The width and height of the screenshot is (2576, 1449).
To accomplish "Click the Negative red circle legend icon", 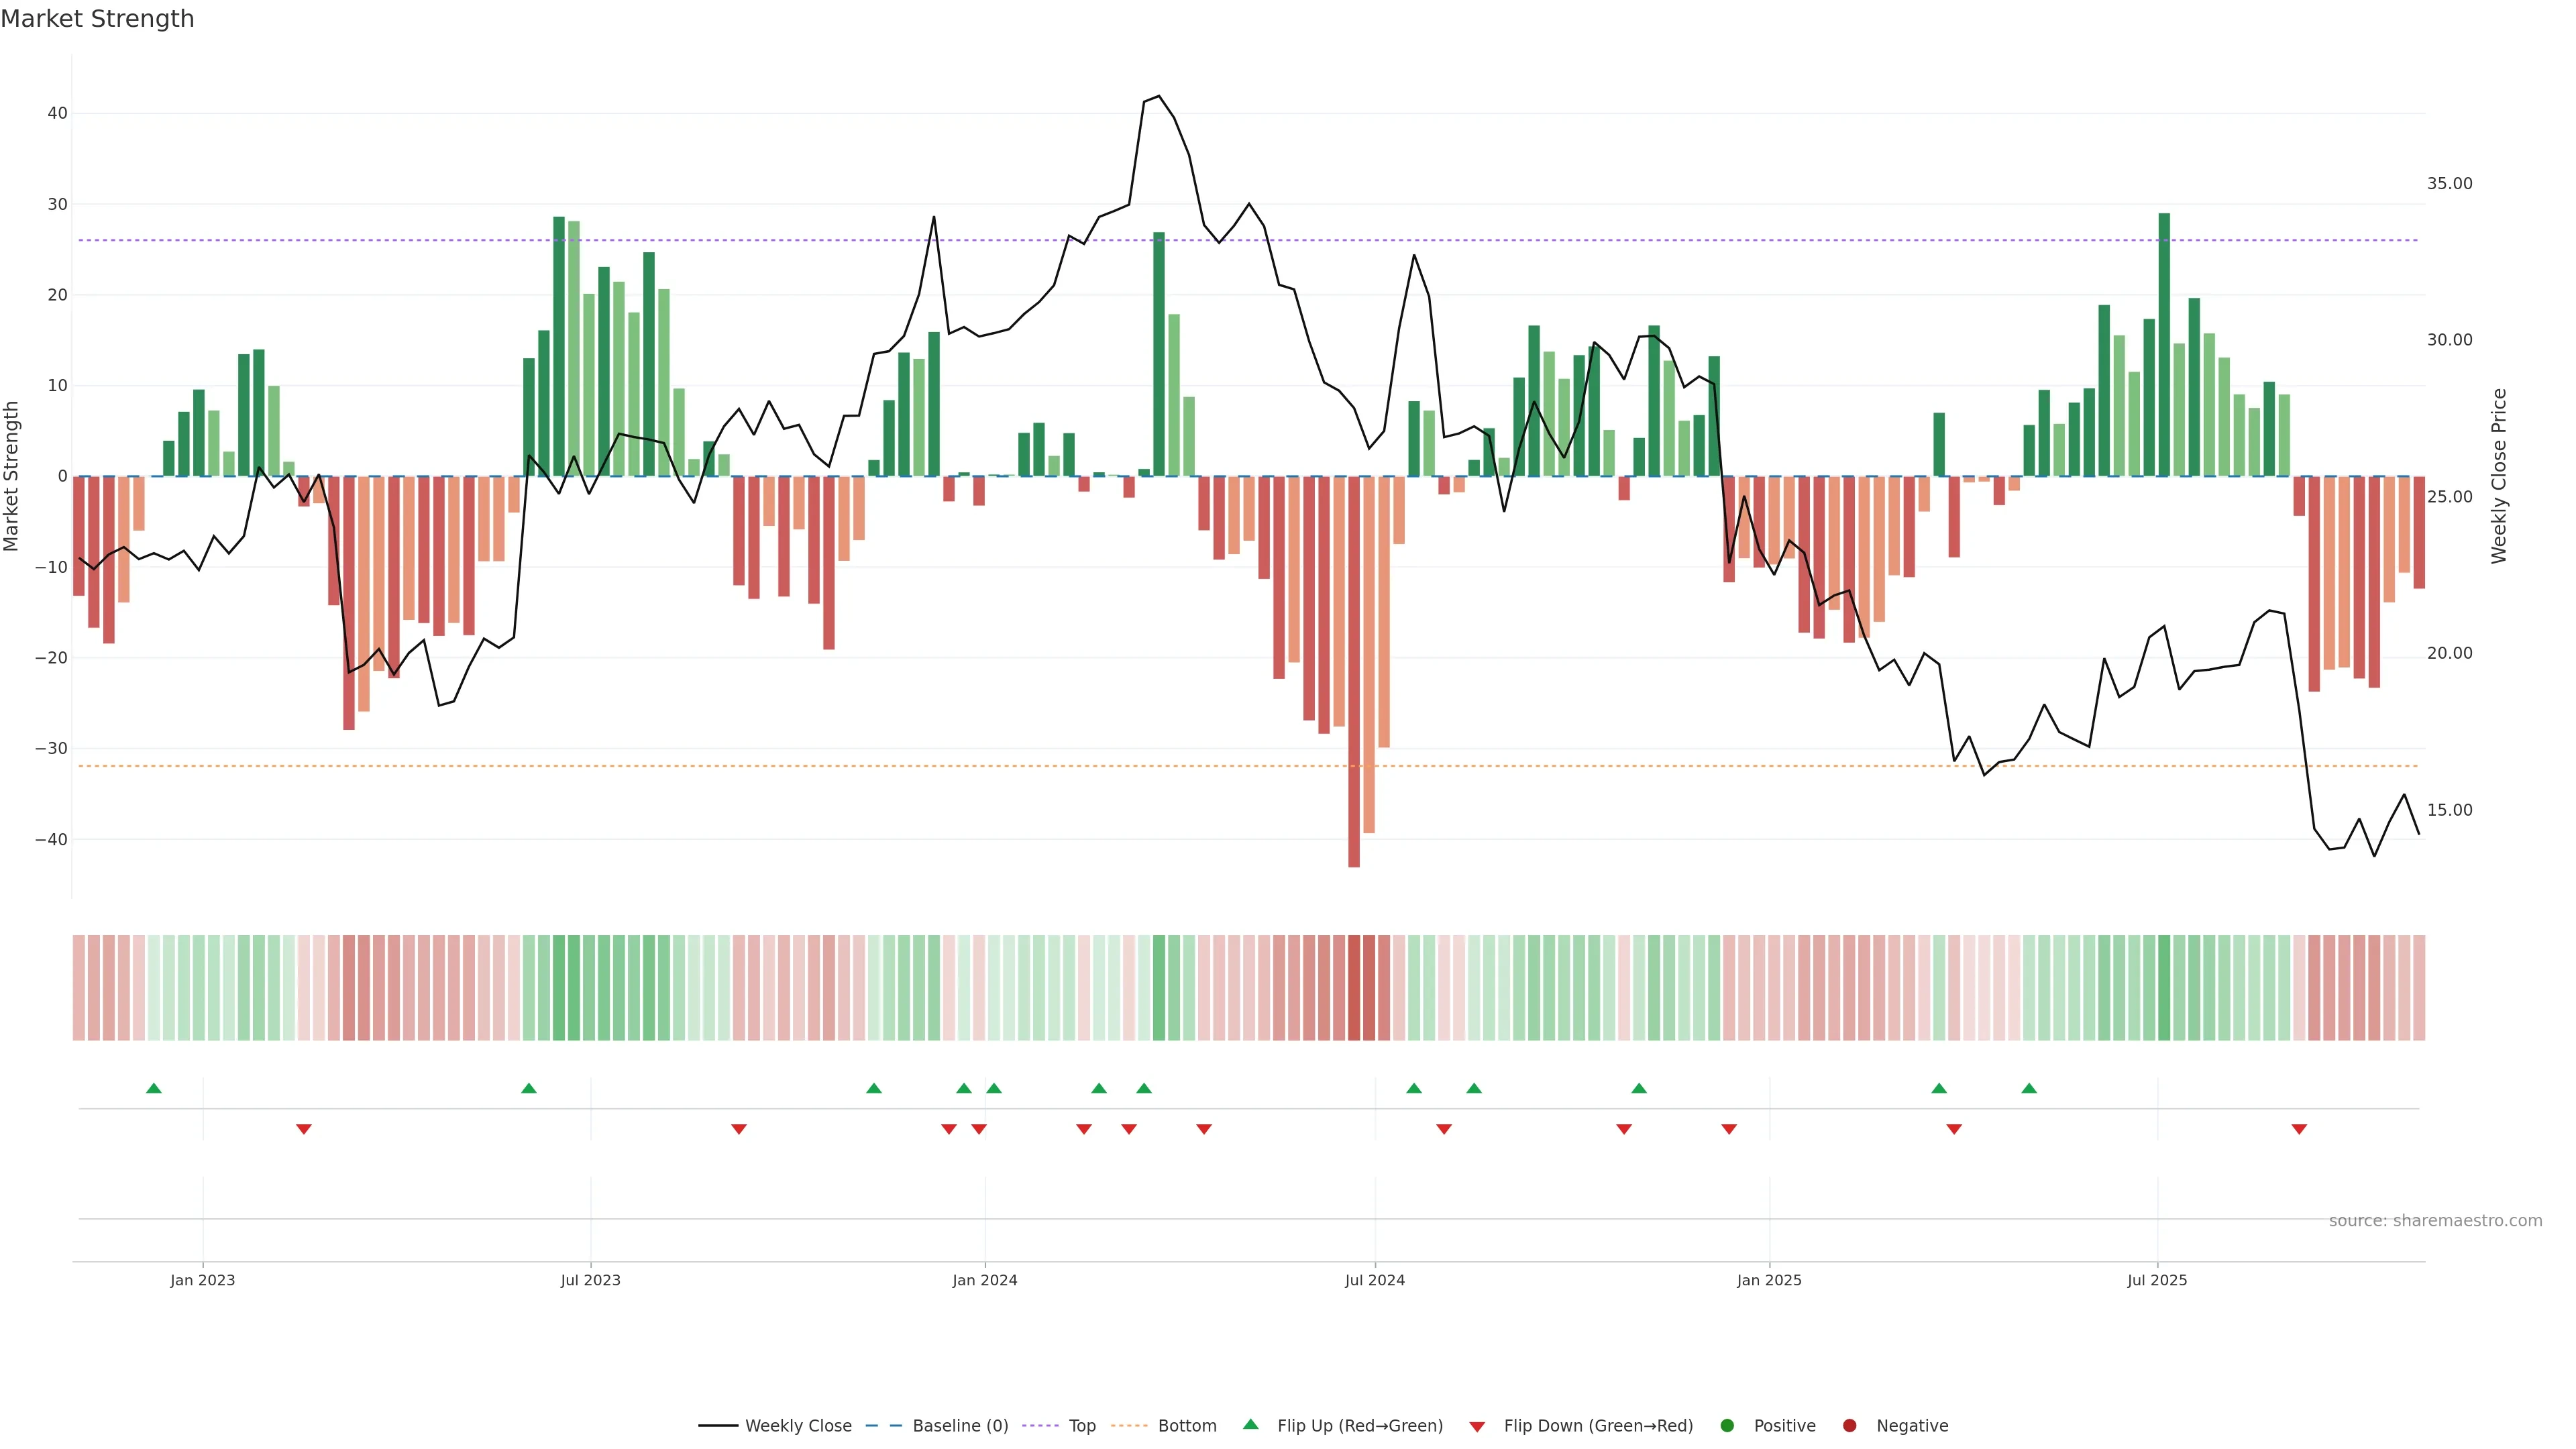I will coord(1849,1426).
